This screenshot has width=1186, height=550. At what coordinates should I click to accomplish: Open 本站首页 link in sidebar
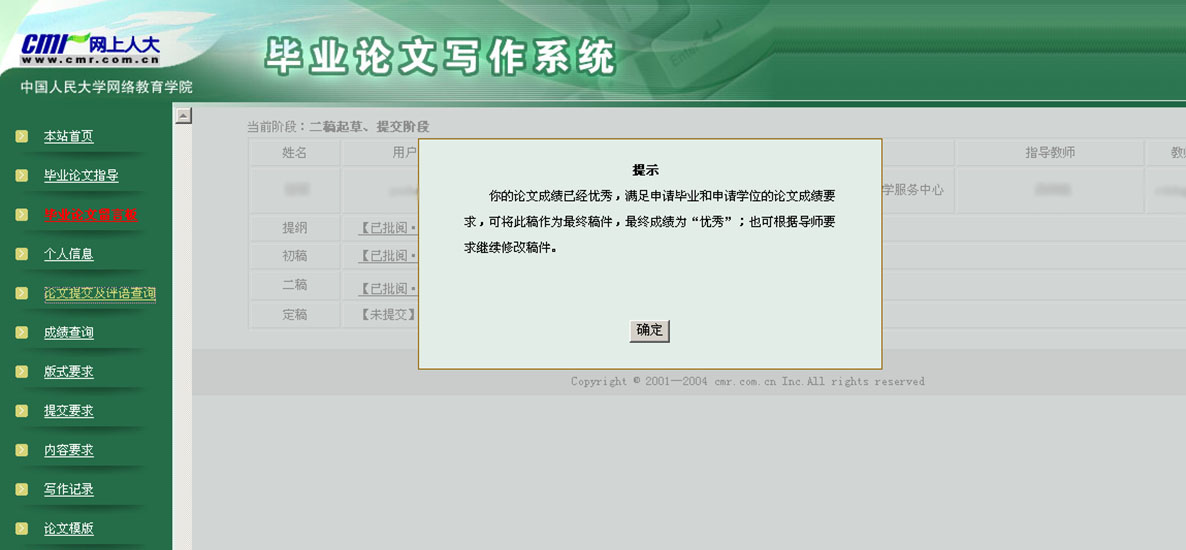(x=69, y=136)
